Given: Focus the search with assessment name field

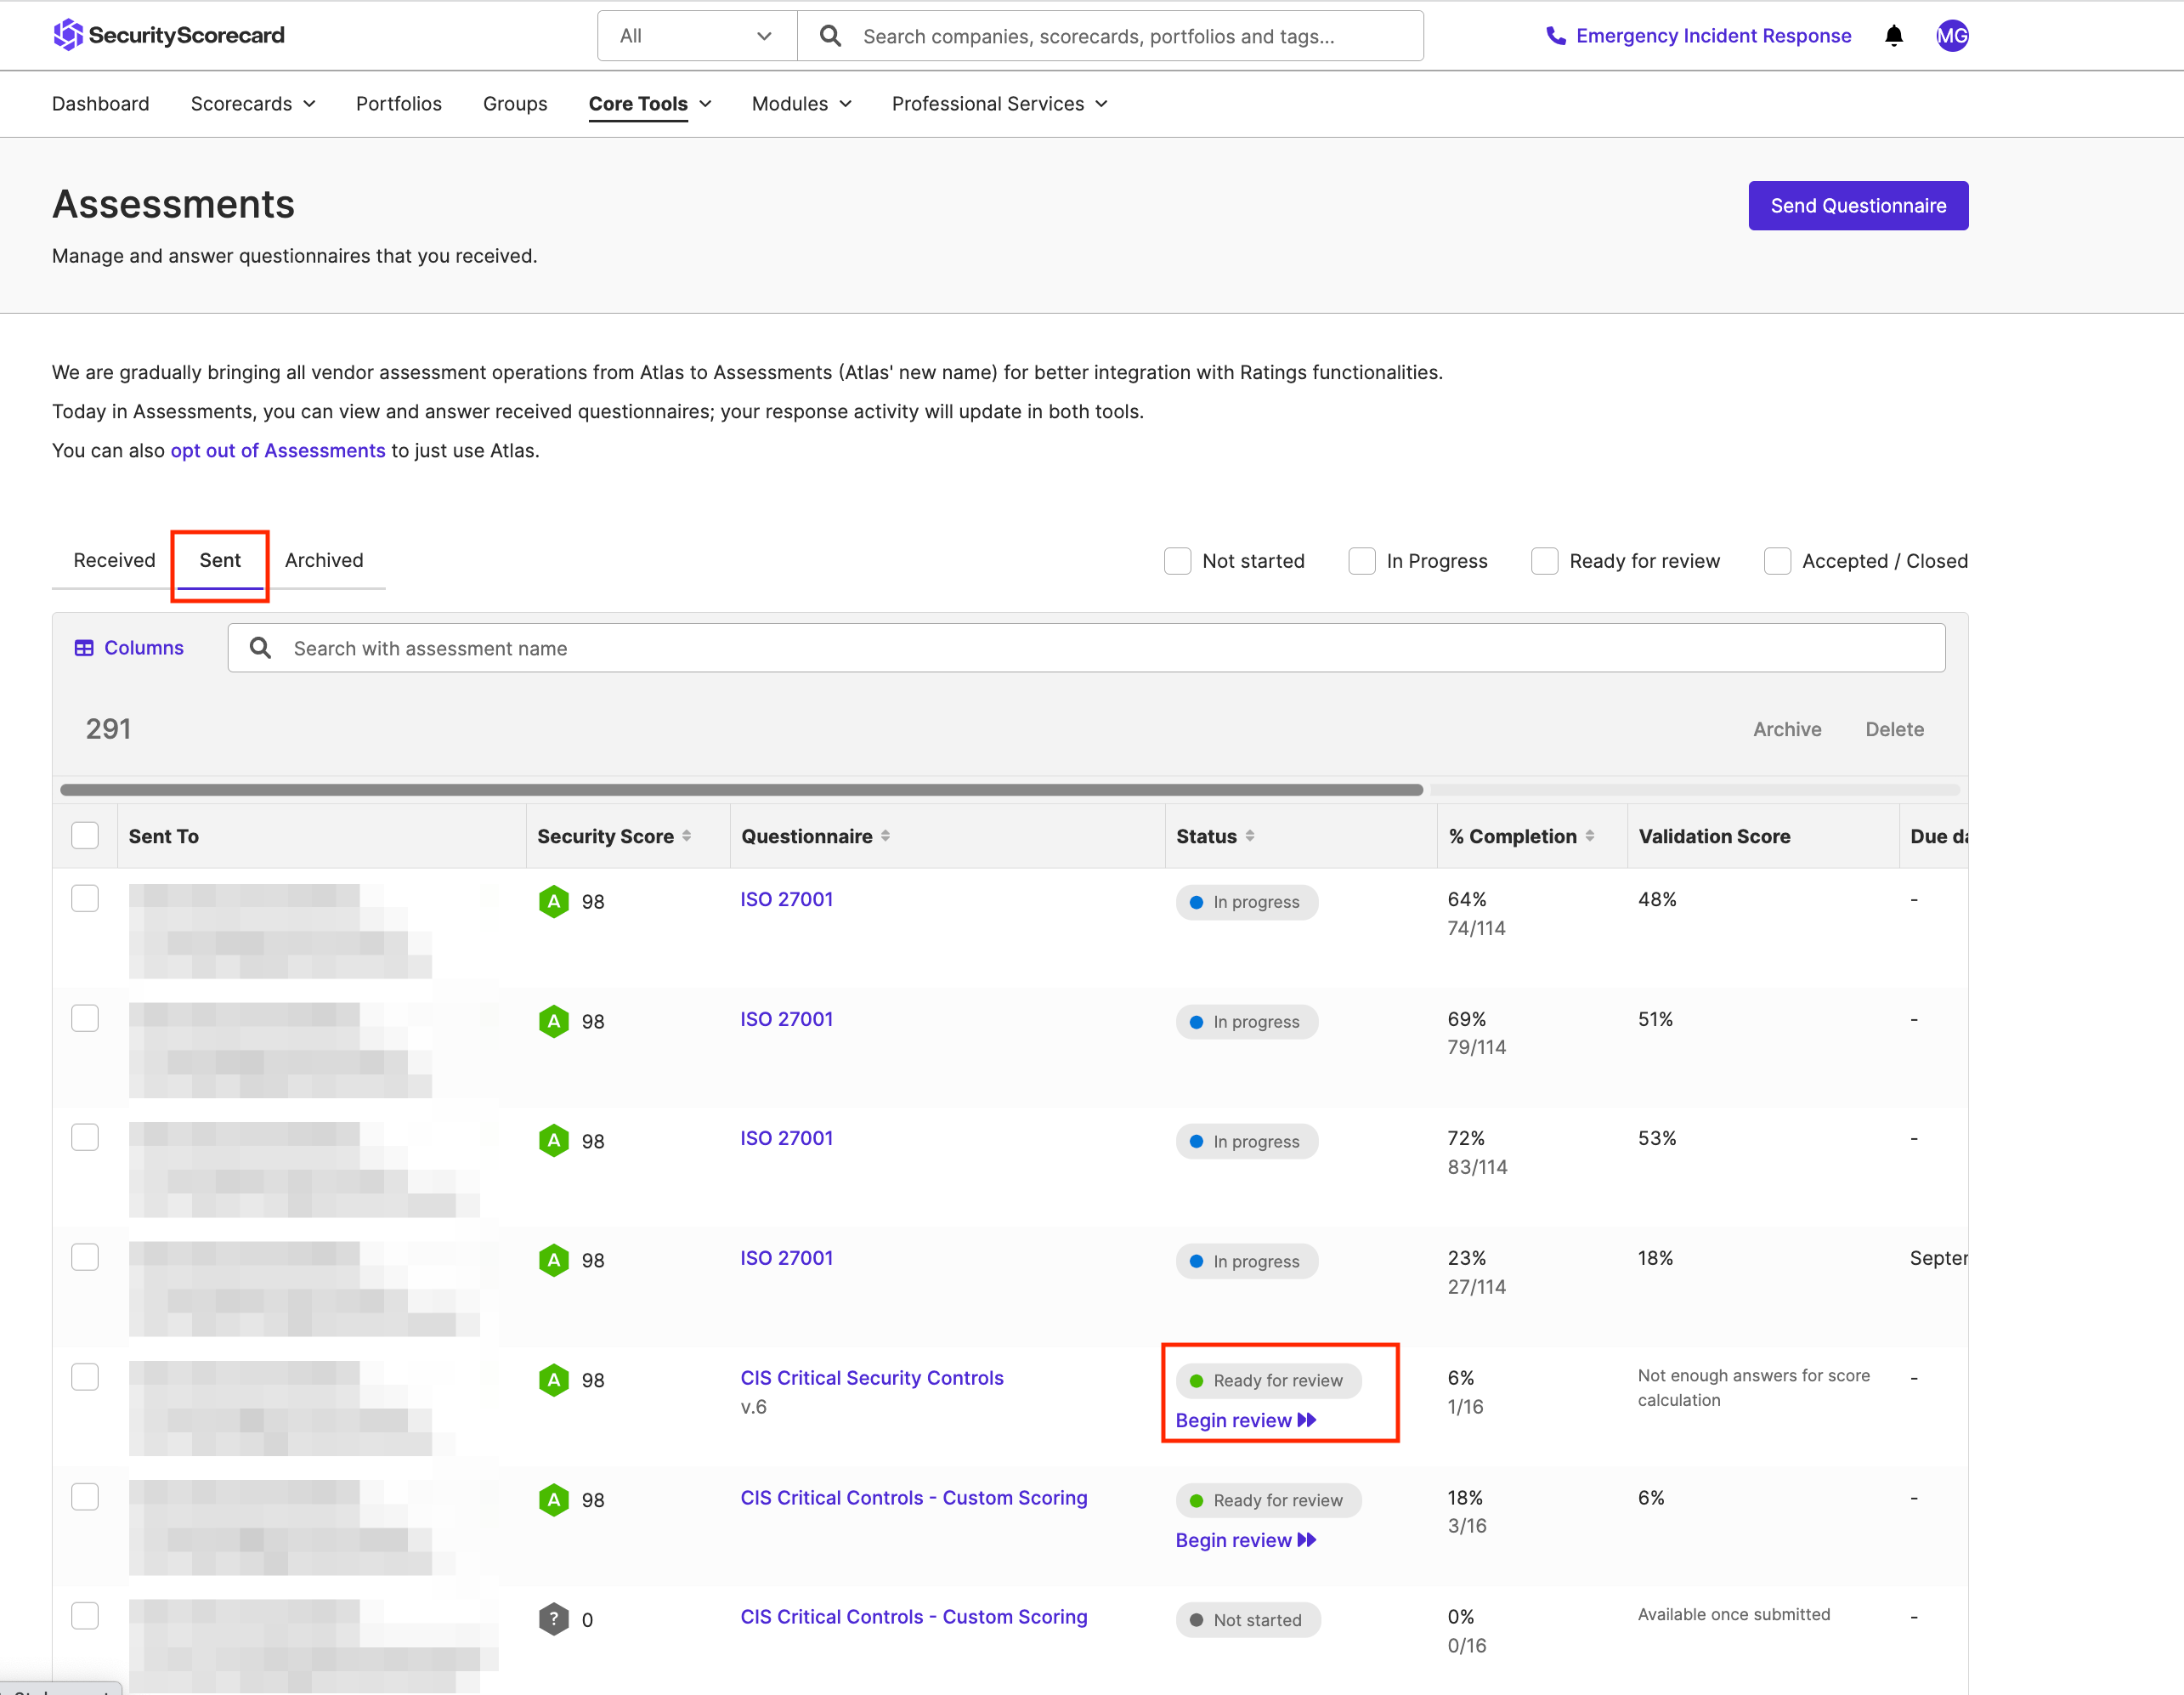Looking at the screenshot, I should [1086, 648].
